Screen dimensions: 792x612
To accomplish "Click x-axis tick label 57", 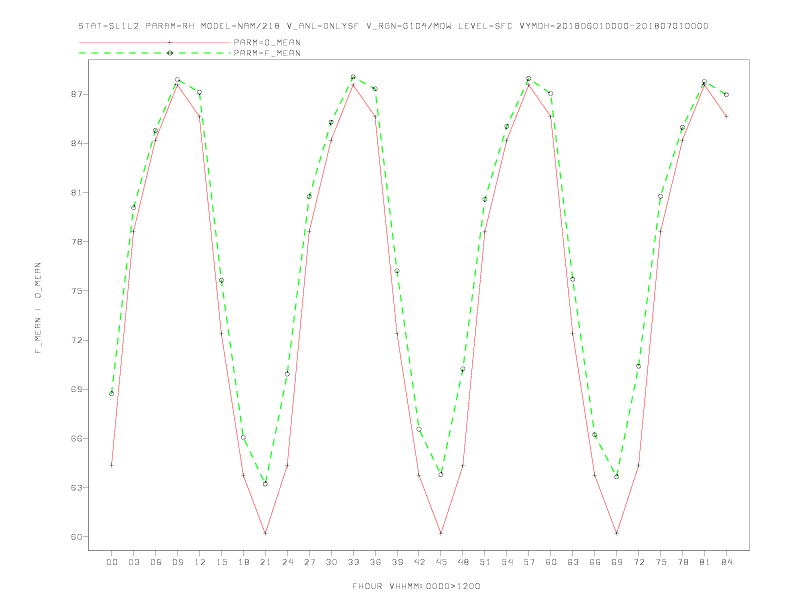I will pos(529,562).
